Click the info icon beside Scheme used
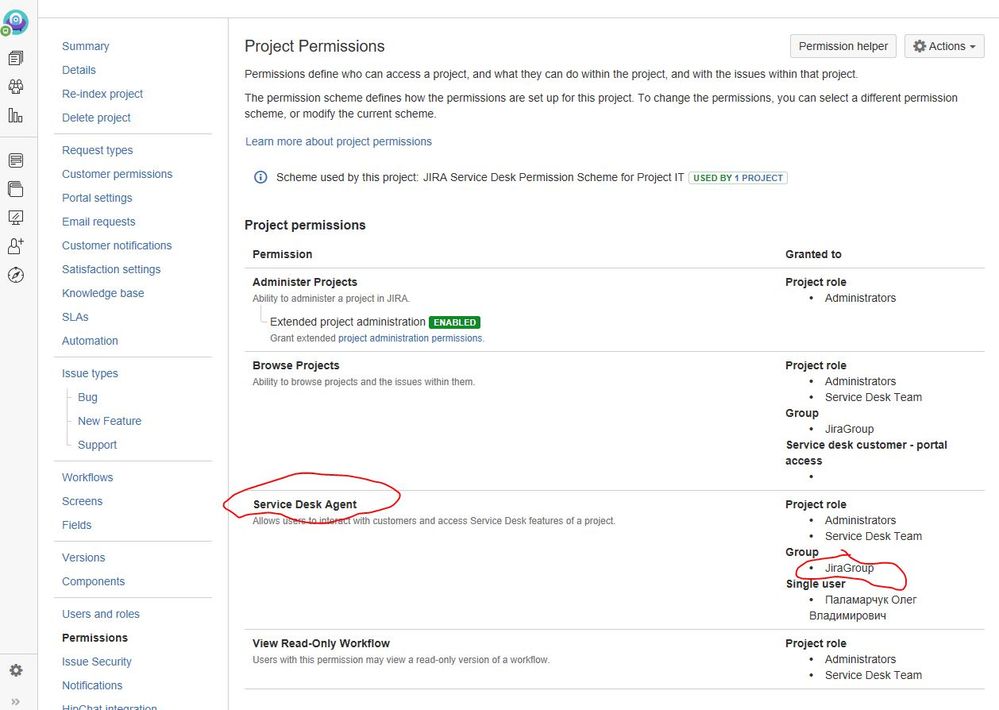The image size is (999, 710). [x=261, y=177]
